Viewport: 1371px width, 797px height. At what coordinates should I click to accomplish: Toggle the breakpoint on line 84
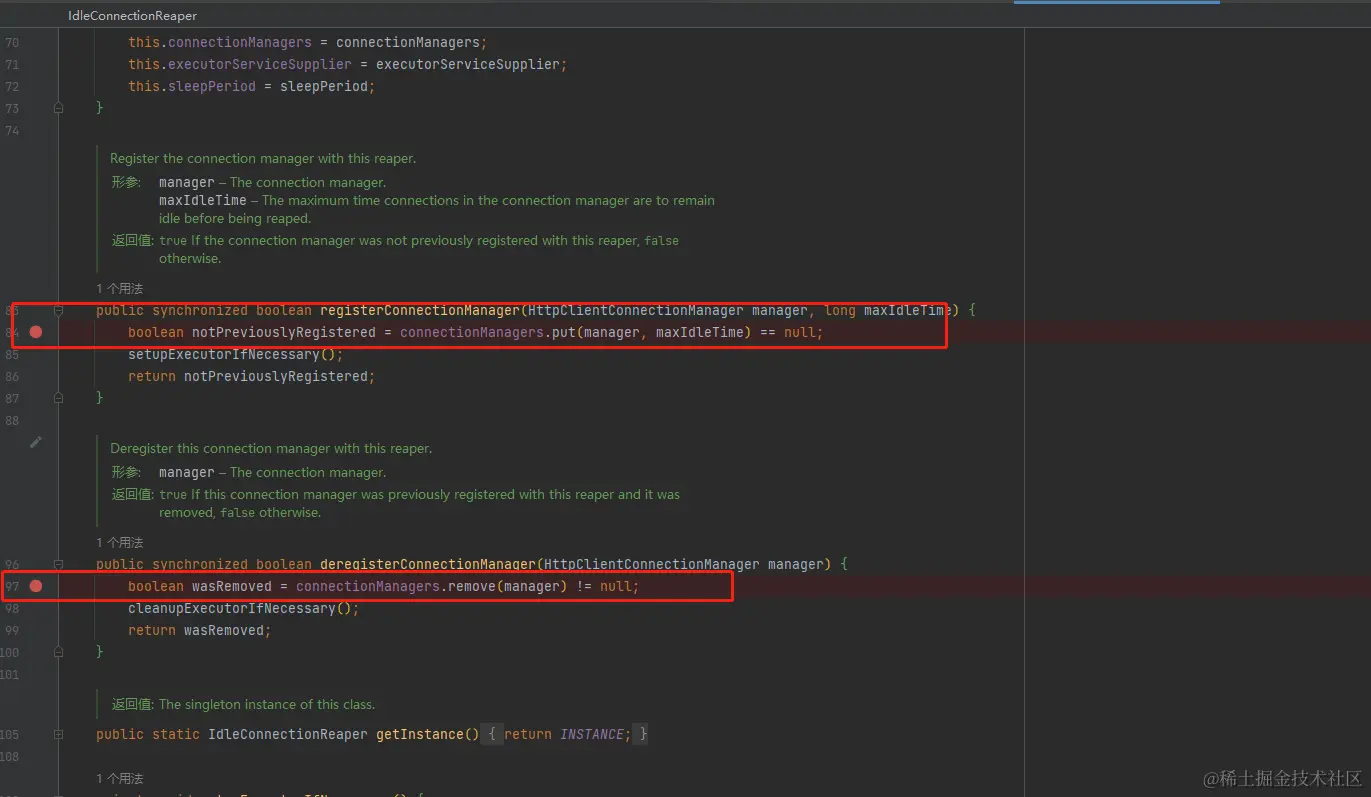click(36, 332)
